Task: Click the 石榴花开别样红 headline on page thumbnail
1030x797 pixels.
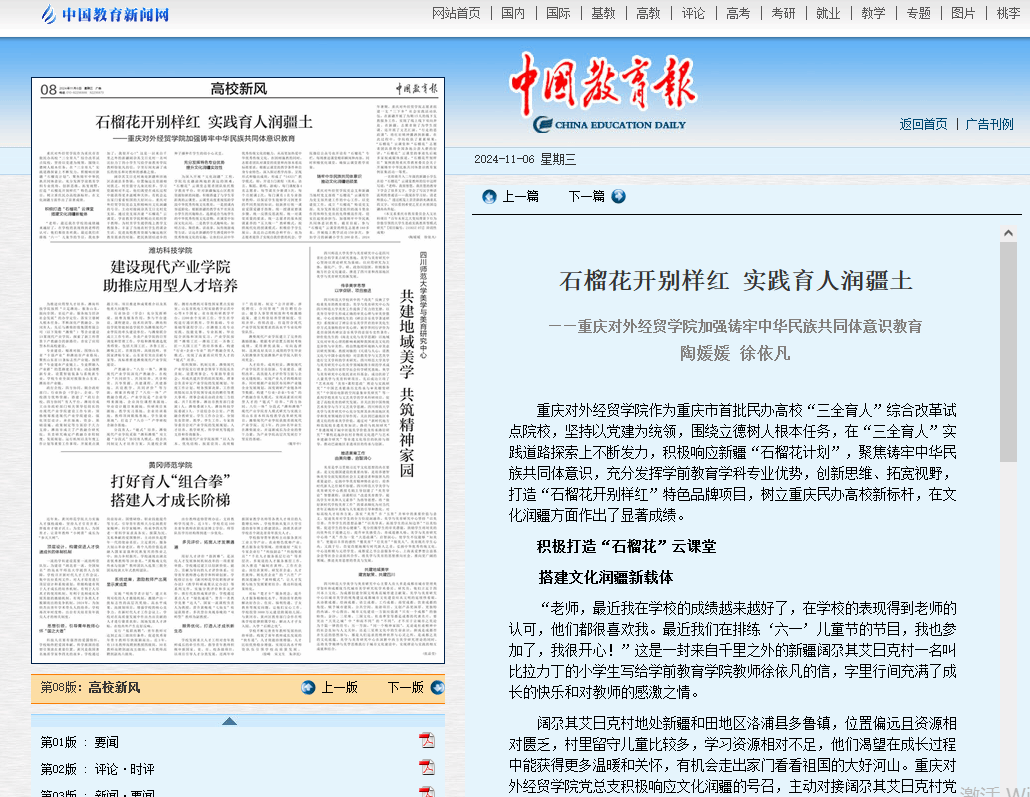Action: (x=204, y=122)
